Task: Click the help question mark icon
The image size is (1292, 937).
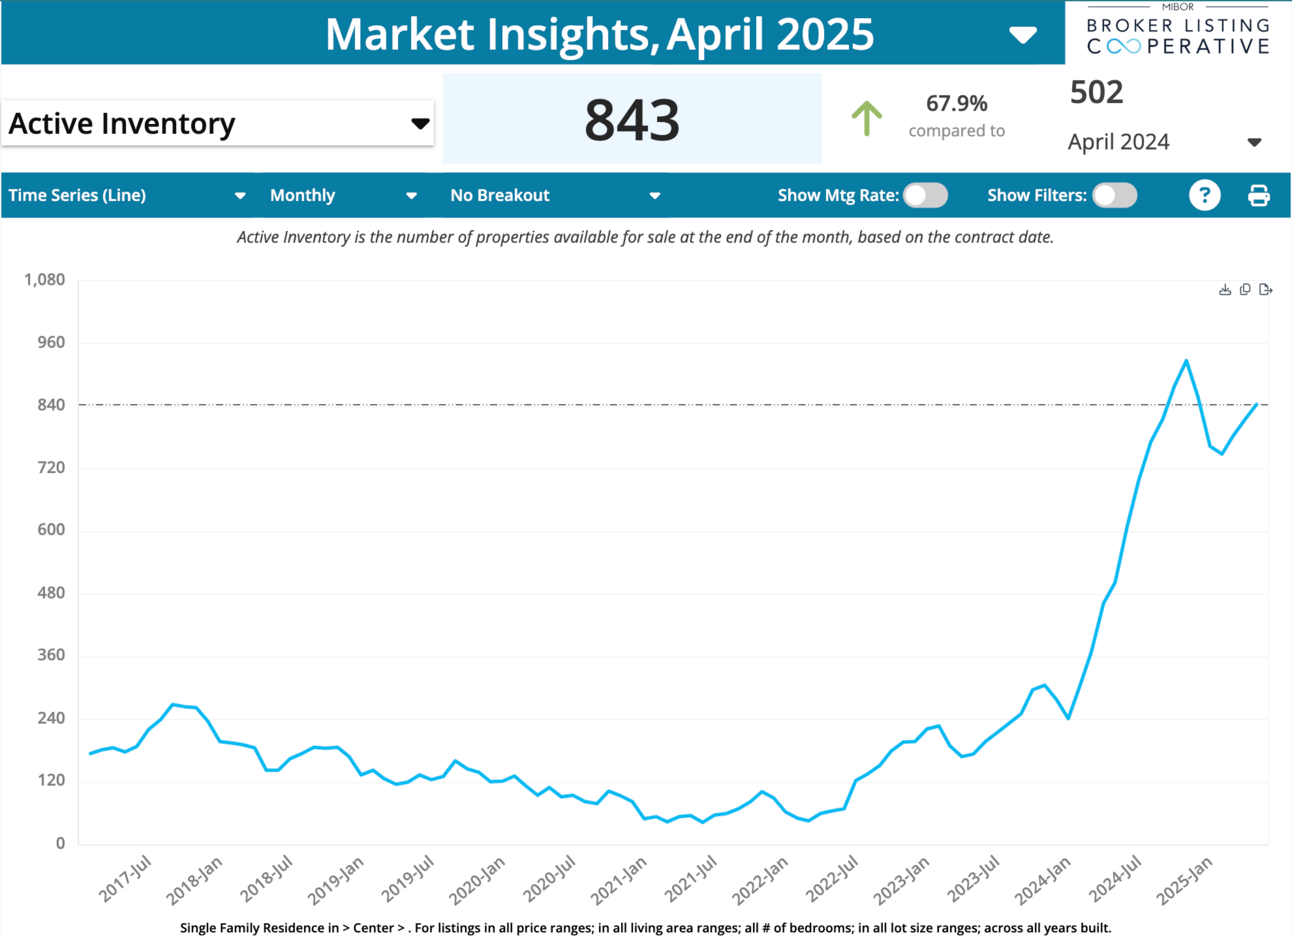Action: tap(1205, 195)
